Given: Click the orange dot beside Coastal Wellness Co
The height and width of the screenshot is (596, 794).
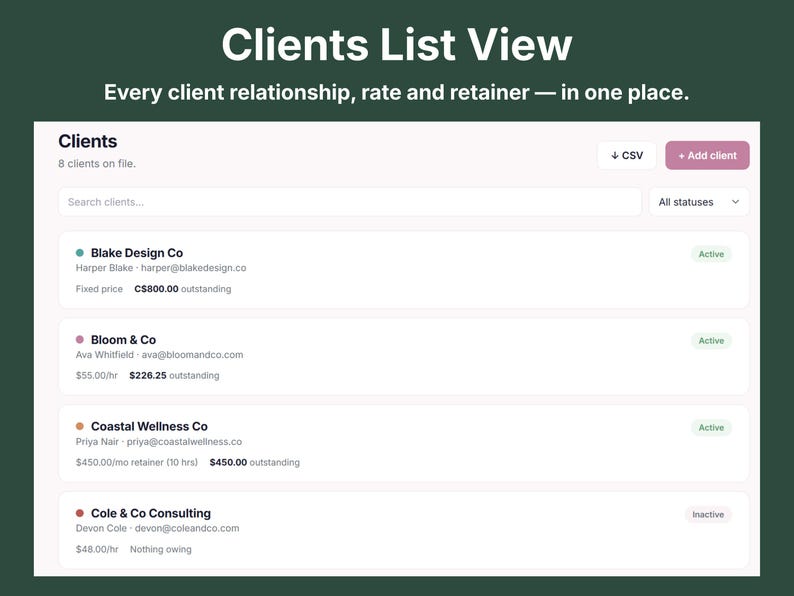Looking at the screenshot, I should click(80, 426).
